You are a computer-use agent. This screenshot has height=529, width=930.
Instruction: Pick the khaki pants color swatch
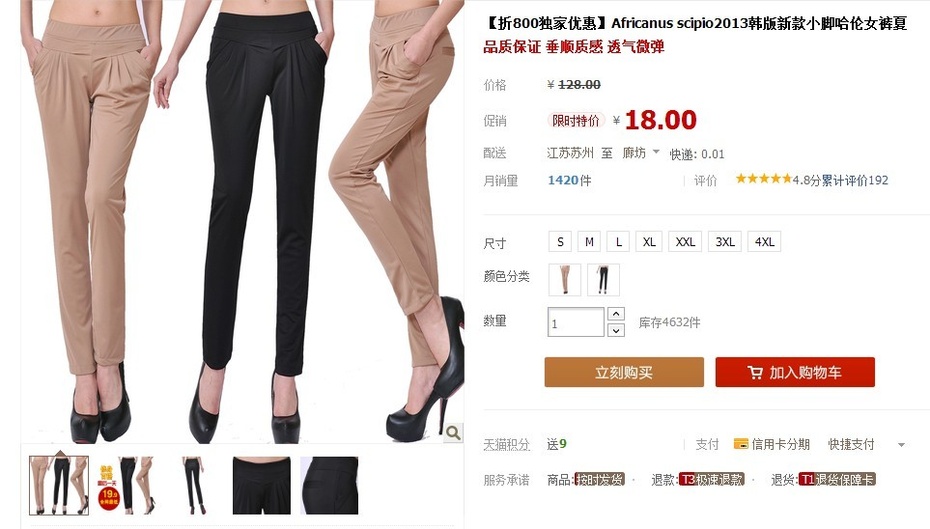565,279
